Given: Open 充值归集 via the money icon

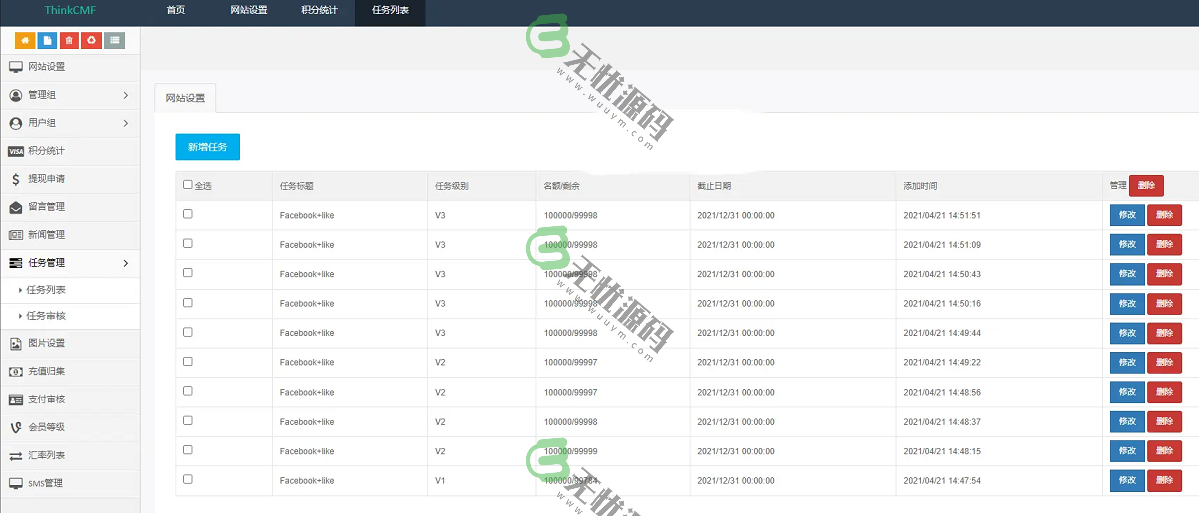Looking at the screenshot, I should 15,372.
